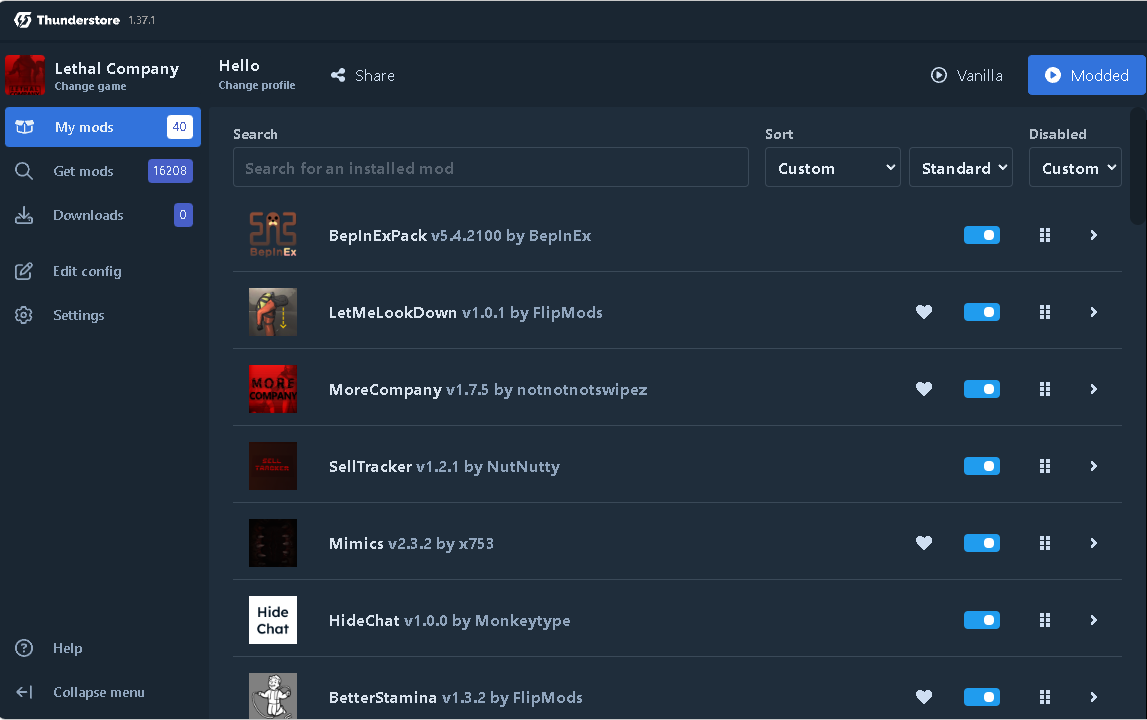The width and height of the screenshot is (1147, 720).
Task: Disable the SellTracker mod switch
Action: point(982,466)
